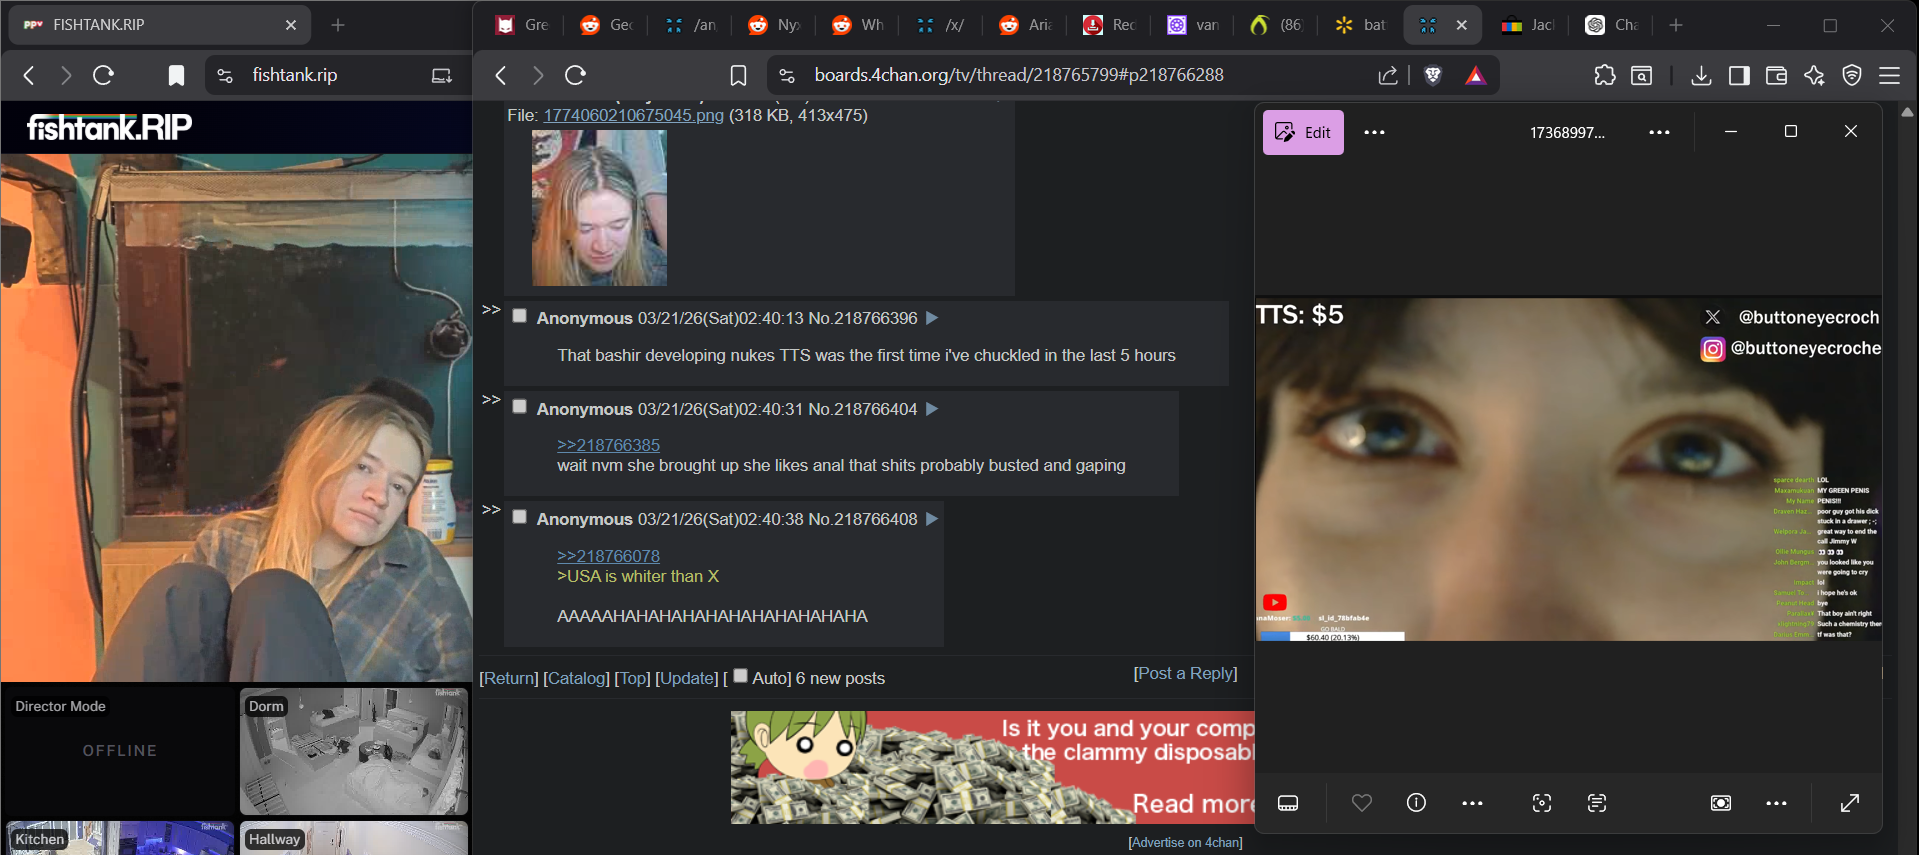1919x855 pixels.
Task: Follow the >>218766078 quote link
Action: point(608,556)
